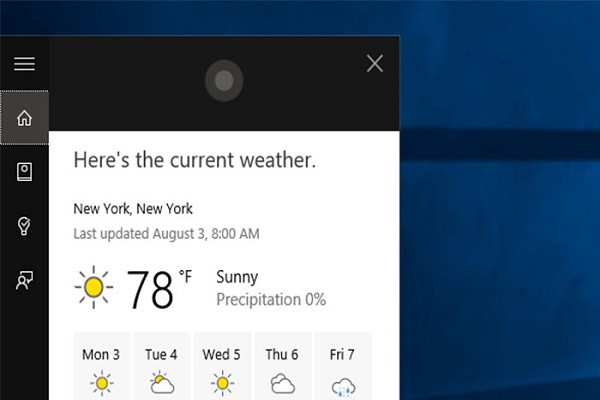The image size is (600, 400).
Task: View the Fri 7 rainy forecast
Action: click(x=343, y=367)
